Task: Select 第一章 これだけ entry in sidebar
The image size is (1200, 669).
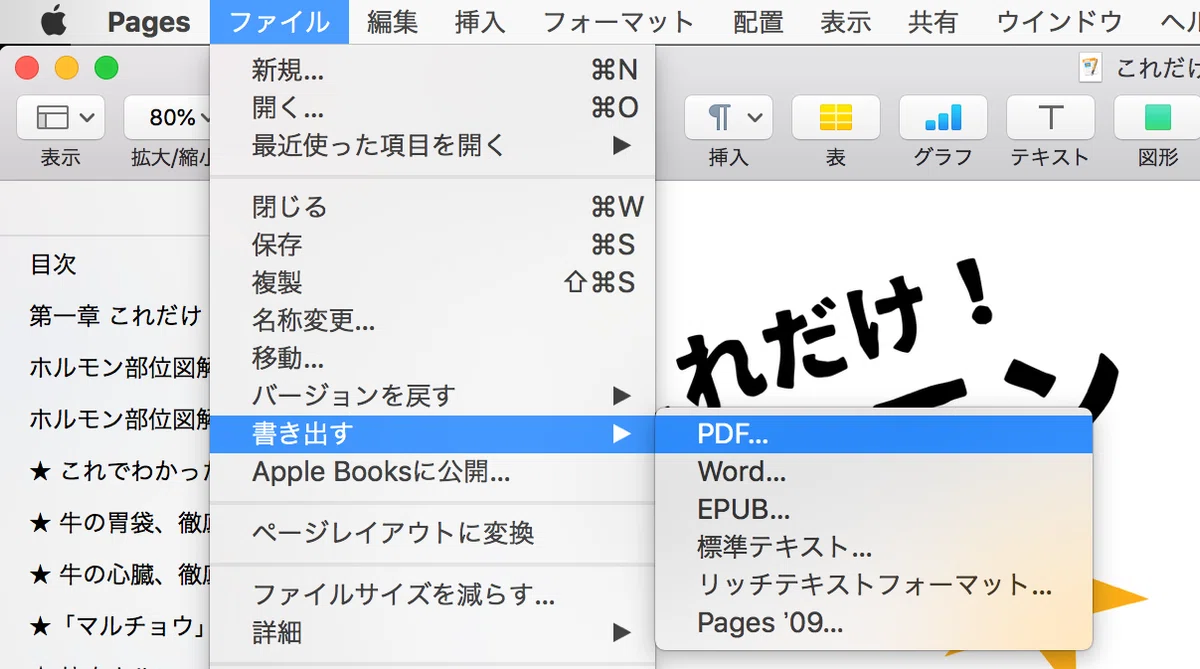Action: click(116, 316)
